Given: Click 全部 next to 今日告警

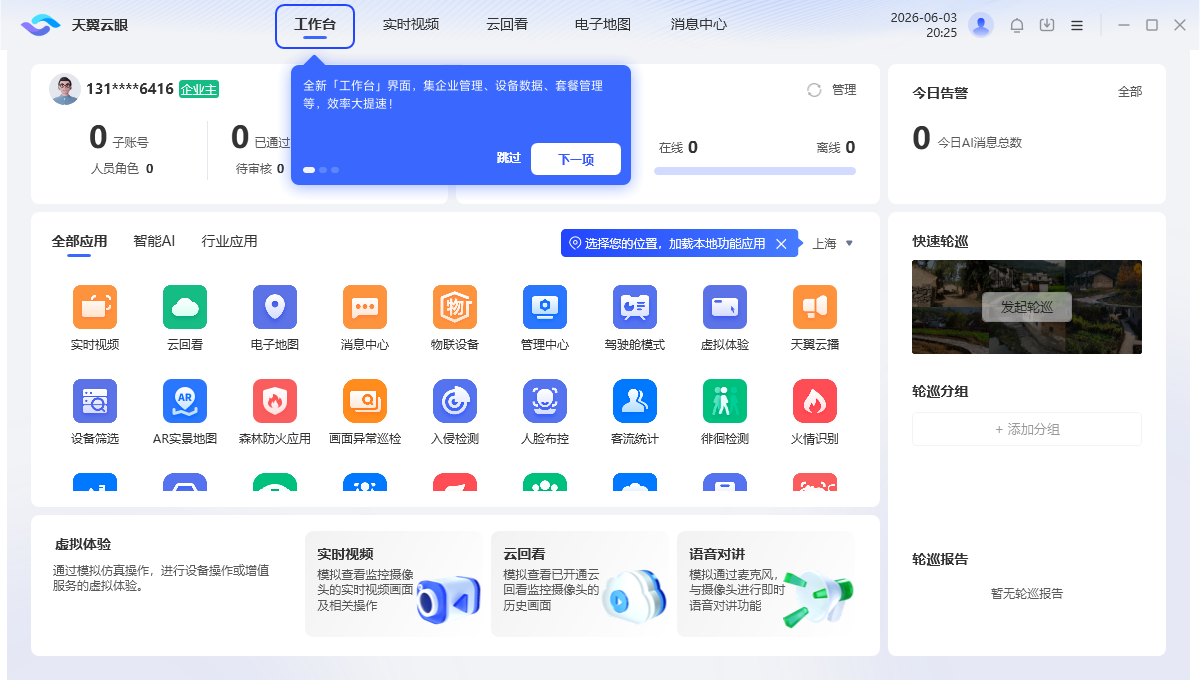Looking at the screenshot, I should click(x=1130, y=92).
